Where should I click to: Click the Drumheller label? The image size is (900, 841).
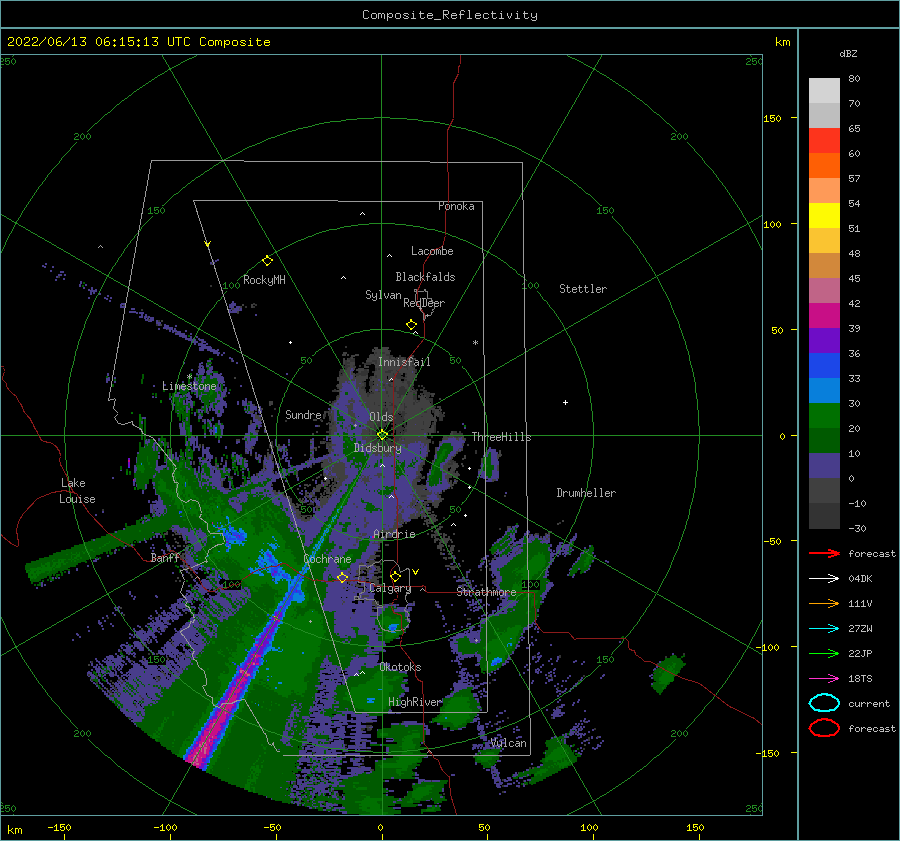pos(586,493)
